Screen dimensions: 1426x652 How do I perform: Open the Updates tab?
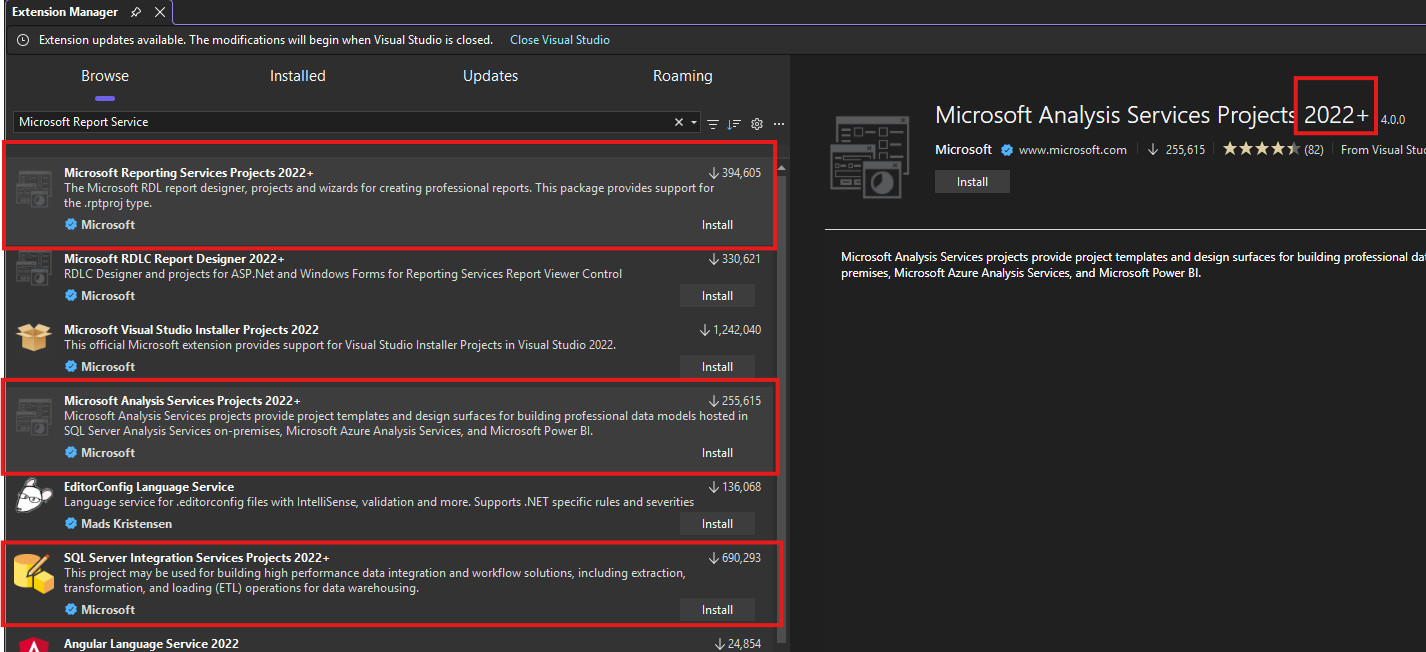pos(490,76)
